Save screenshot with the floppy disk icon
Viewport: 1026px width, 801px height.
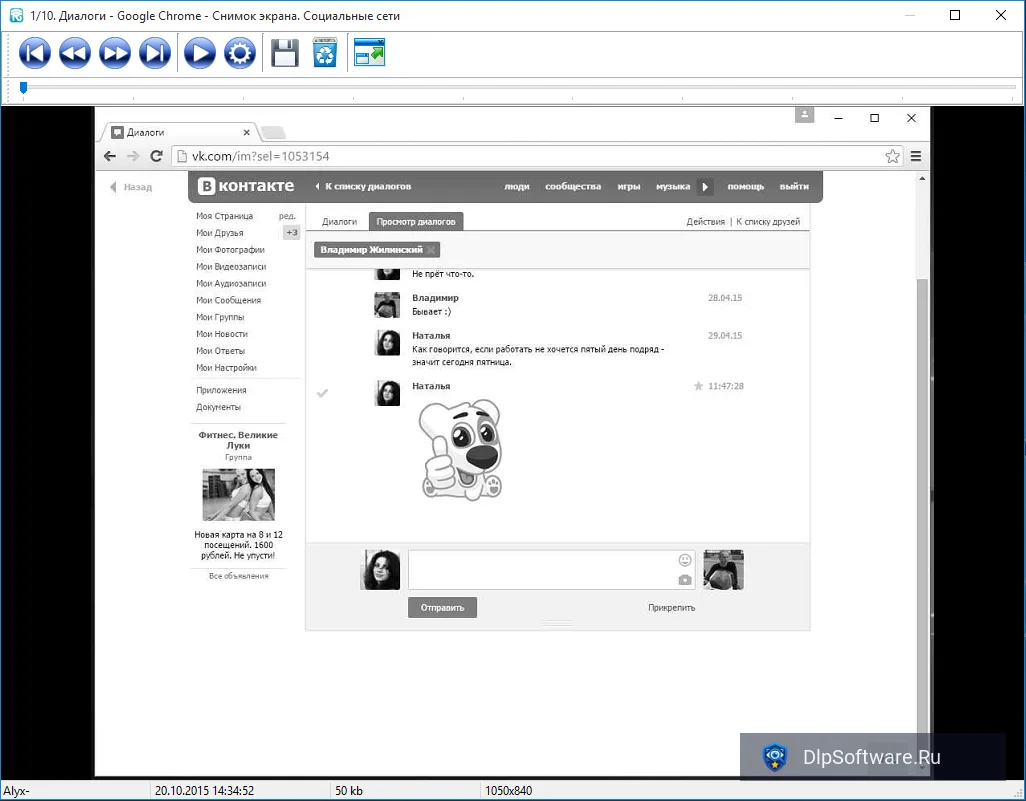pos(285,53)
